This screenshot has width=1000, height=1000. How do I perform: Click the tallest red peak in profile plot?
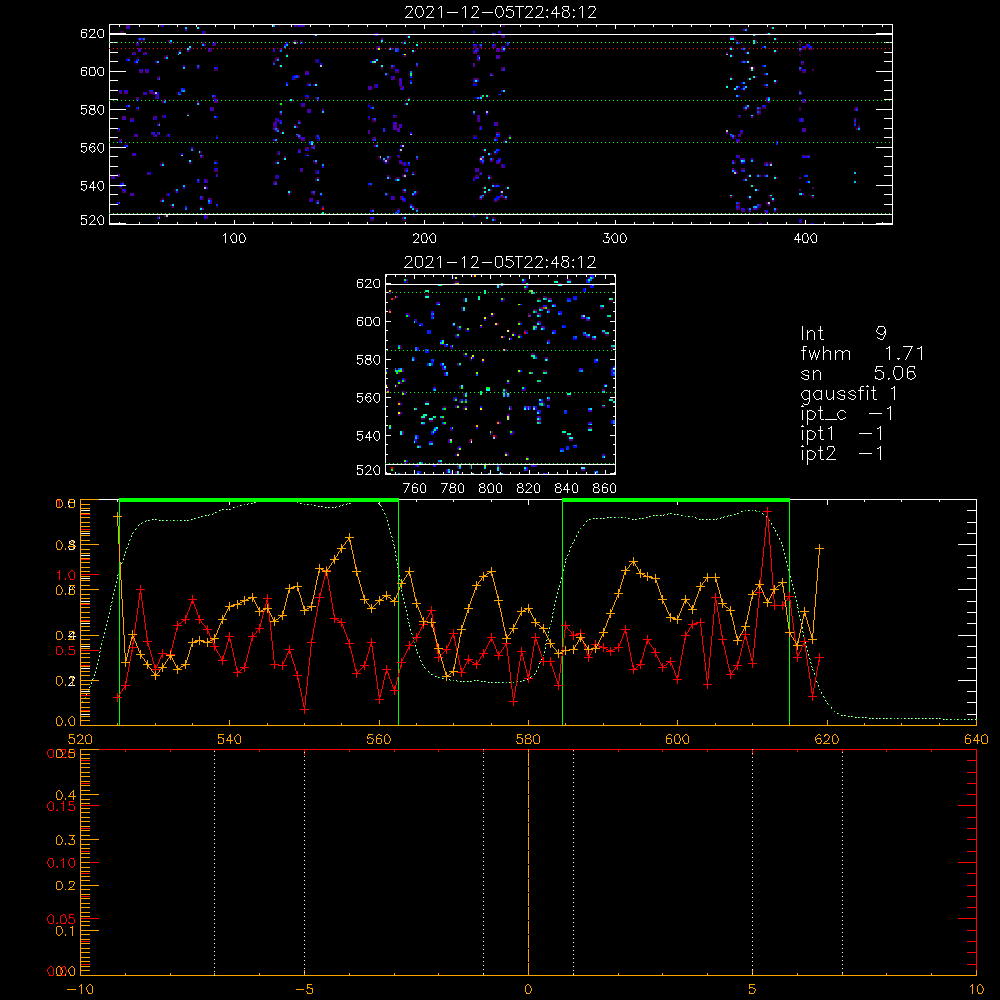768,511
